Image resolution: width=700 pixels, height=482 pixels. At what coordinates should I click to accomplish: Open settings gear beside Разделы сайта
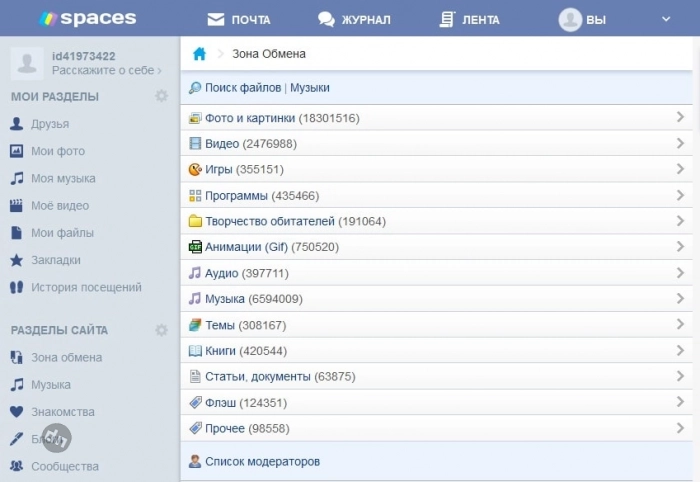pyautogui.click(x=161, y=330)
